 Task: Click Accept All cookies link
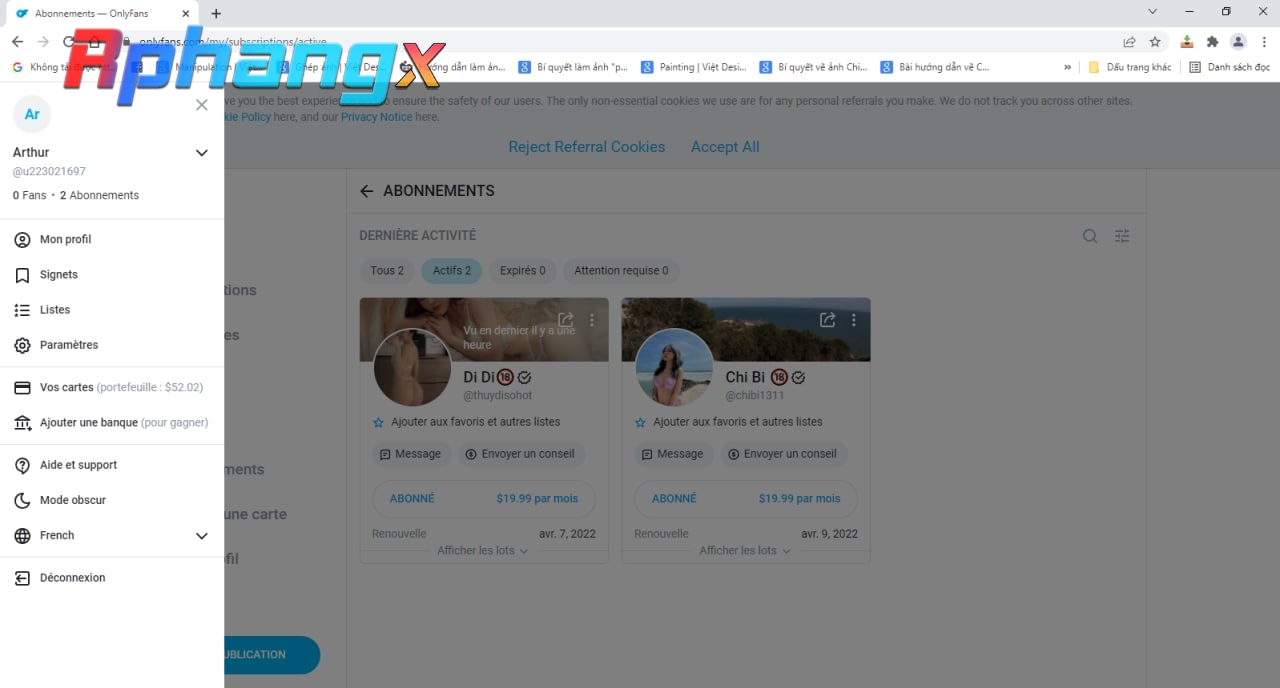pyautogui.click(x=725, y=147)
